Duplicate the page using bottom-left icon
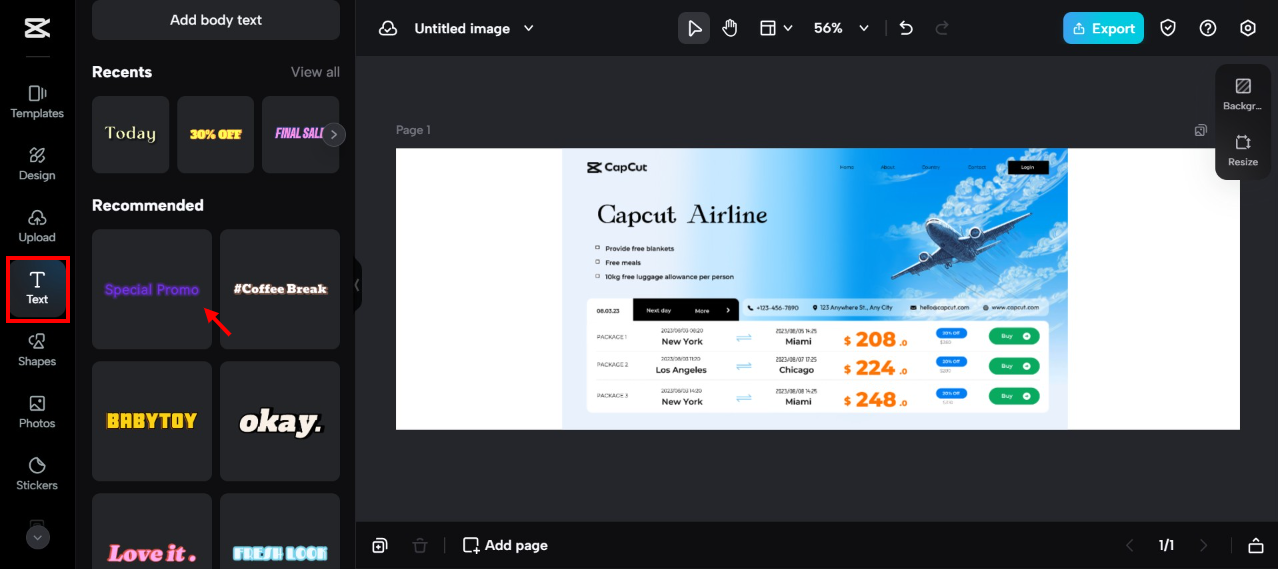 click(380, 545)
